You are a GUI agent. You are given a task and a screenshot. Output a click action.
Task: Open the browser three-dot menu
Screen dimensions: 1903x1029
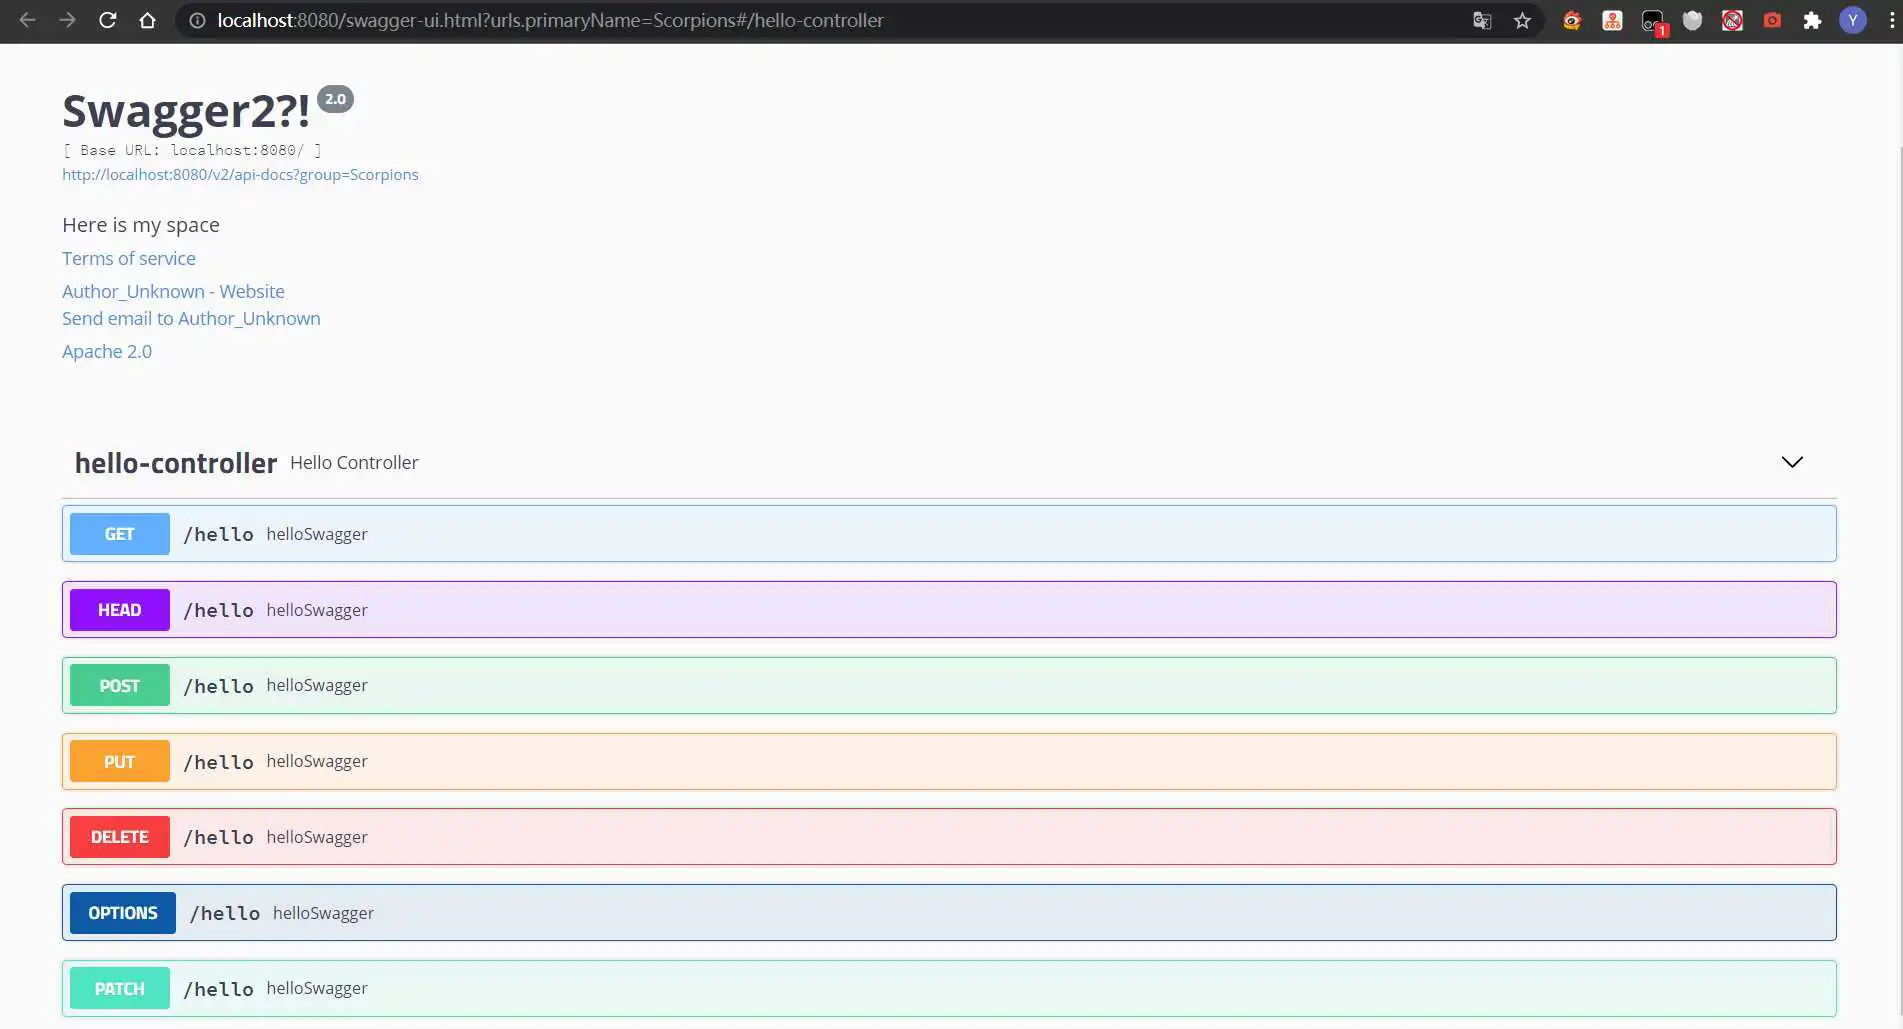1891,20
